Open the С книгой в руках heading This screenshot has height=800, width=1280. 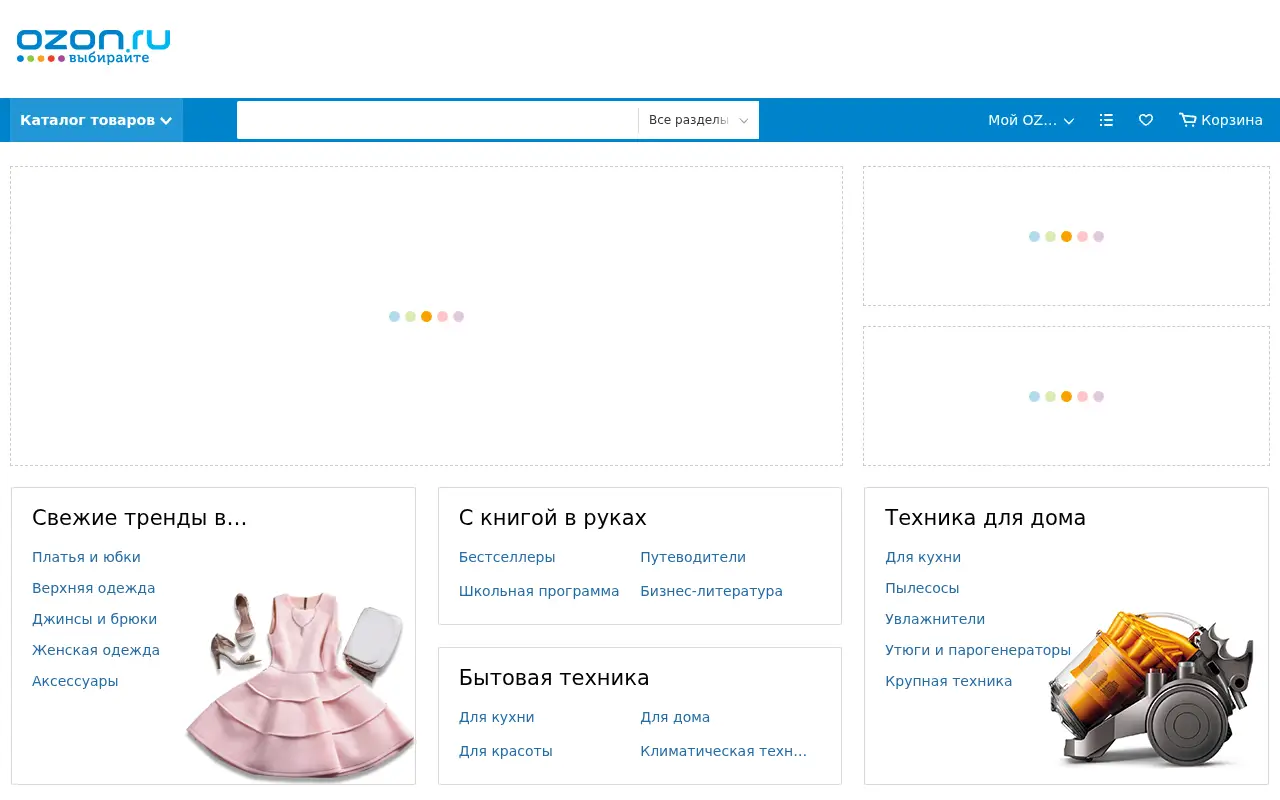pyautogui.click(x=553, y=518)
